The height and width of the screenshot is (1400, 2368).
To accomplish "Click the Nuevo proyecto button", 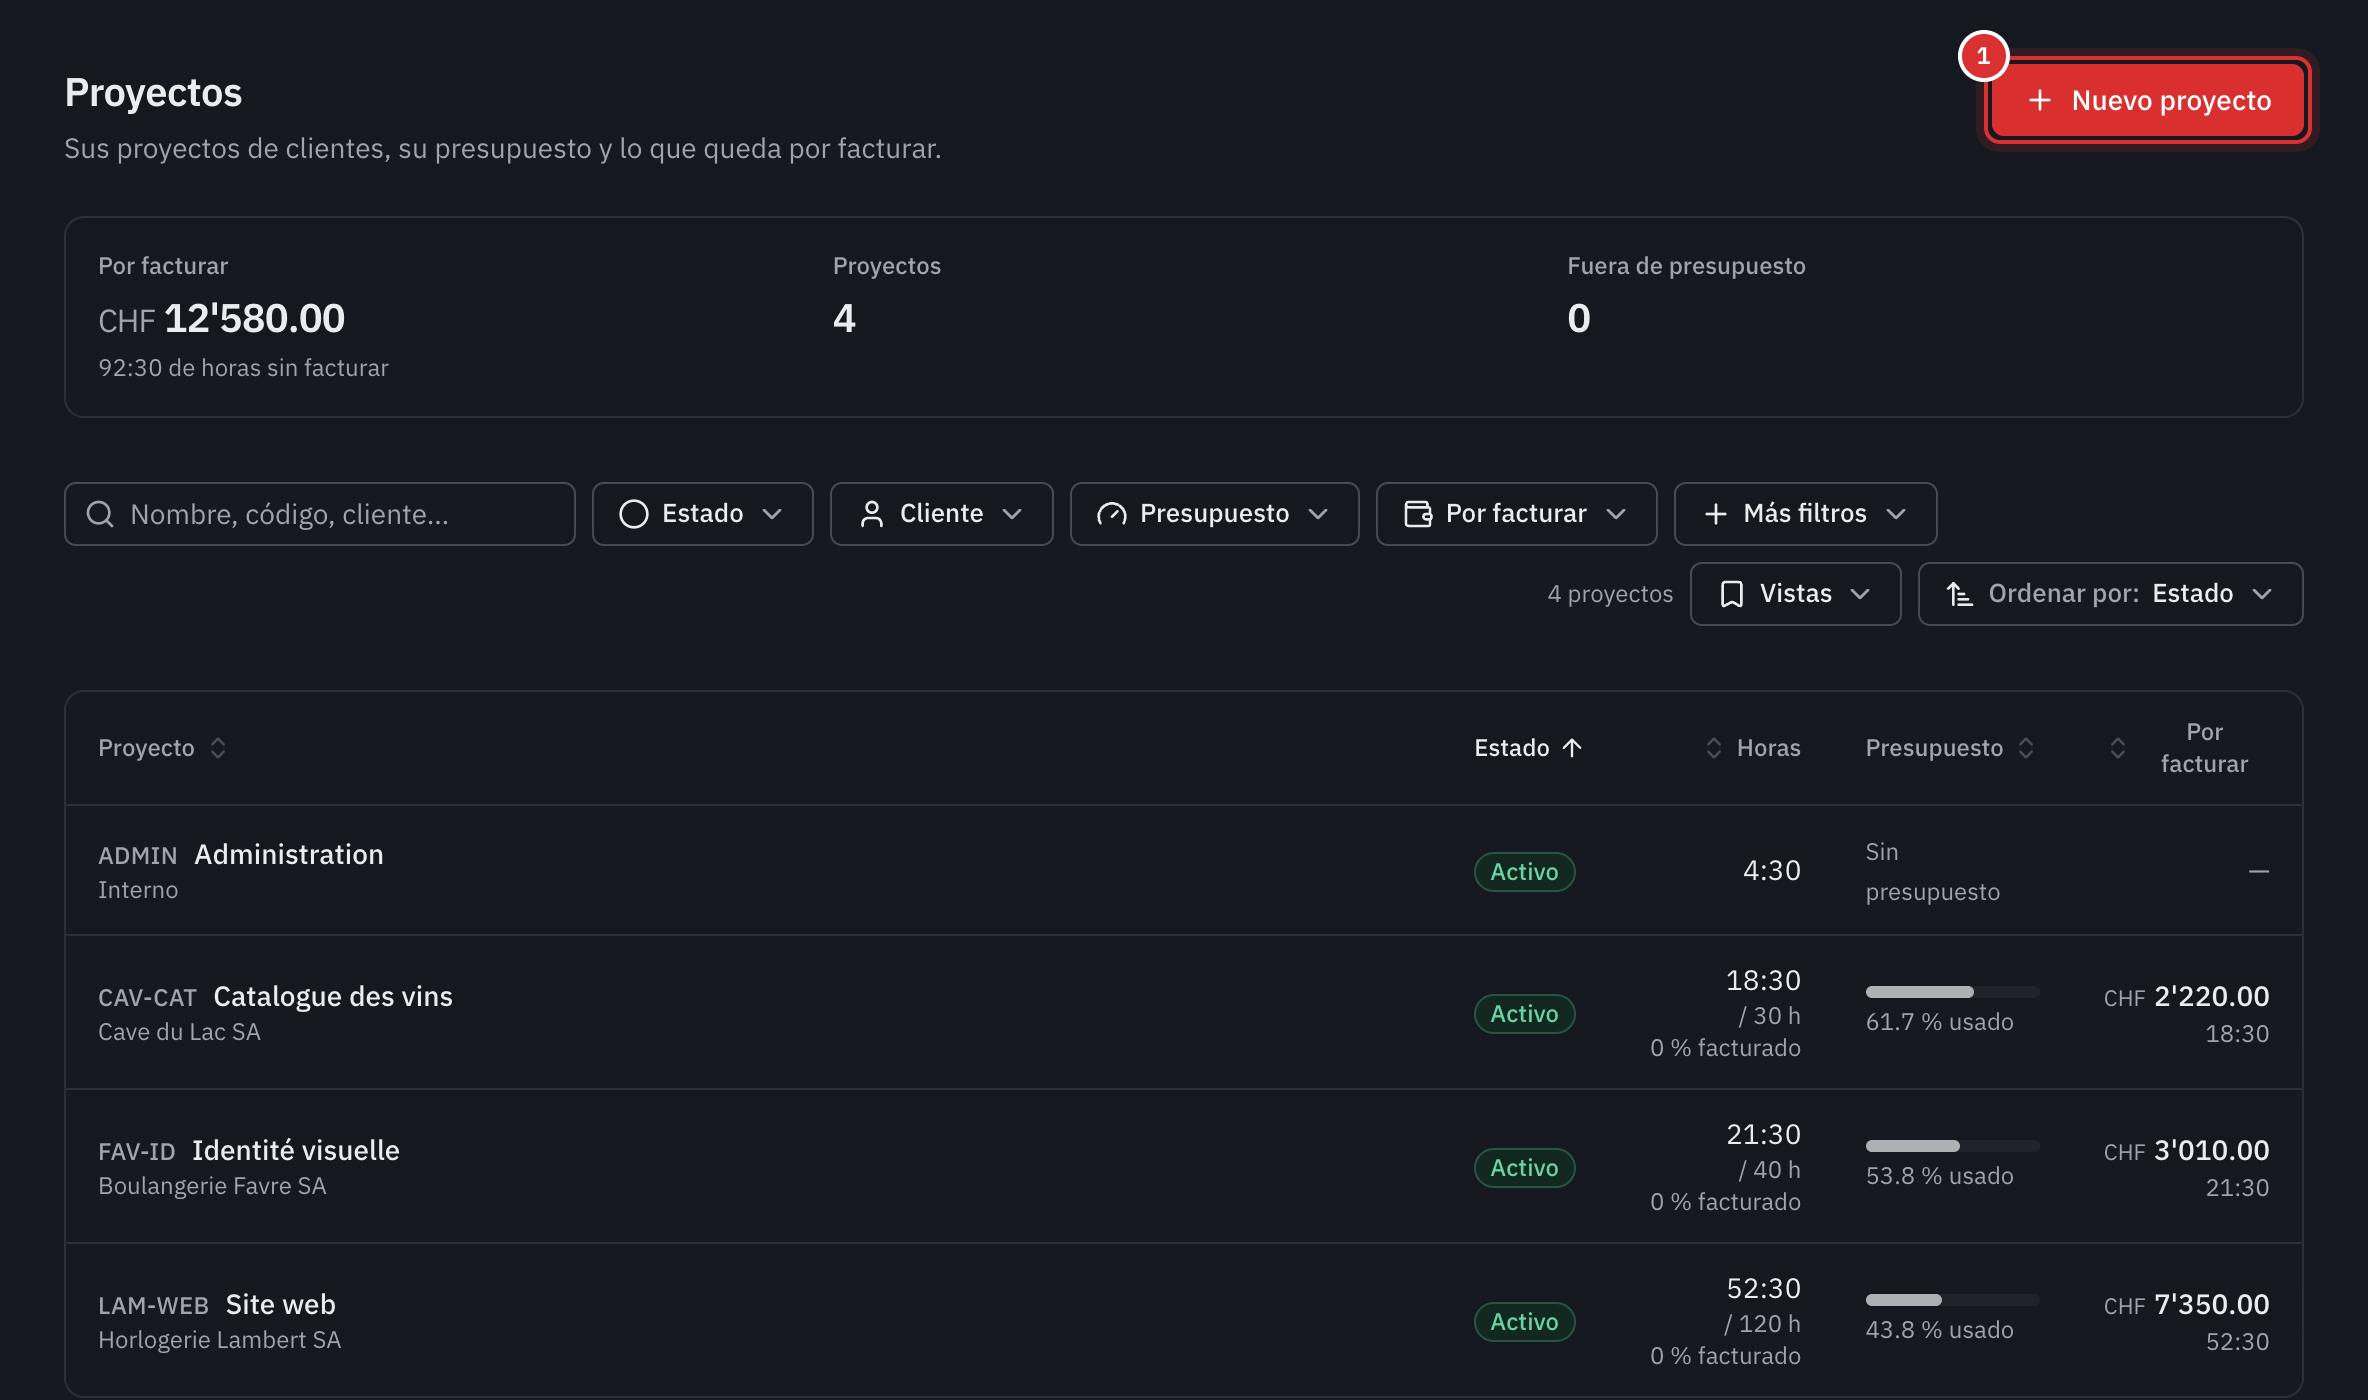I will [2147, 100].
